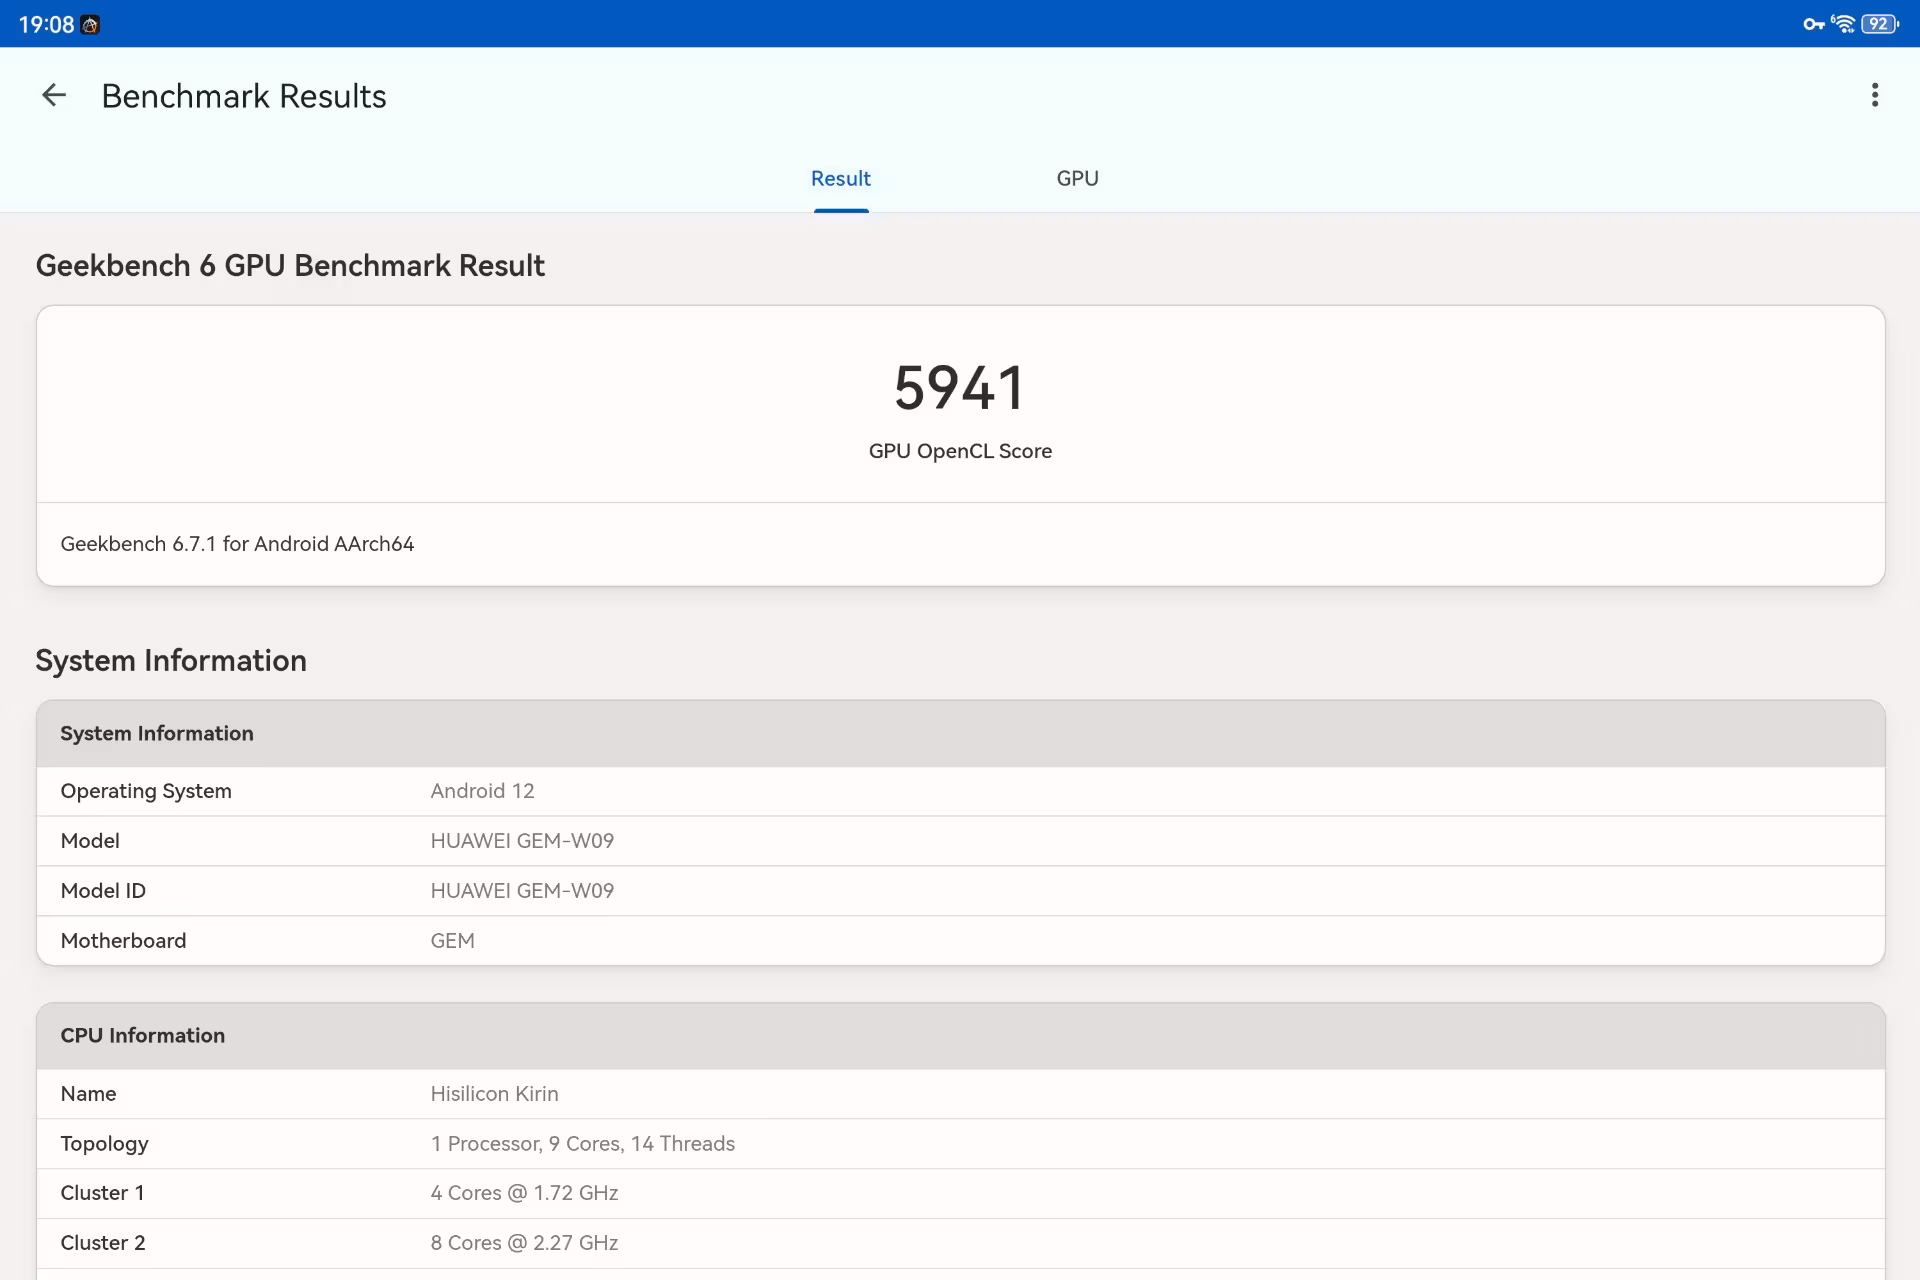The image size is (1920, 1280).
Task: Tap Geekbench 6.7.1 for Android AArch64 text
Action: pyautogui.click(x=237, y=544)
